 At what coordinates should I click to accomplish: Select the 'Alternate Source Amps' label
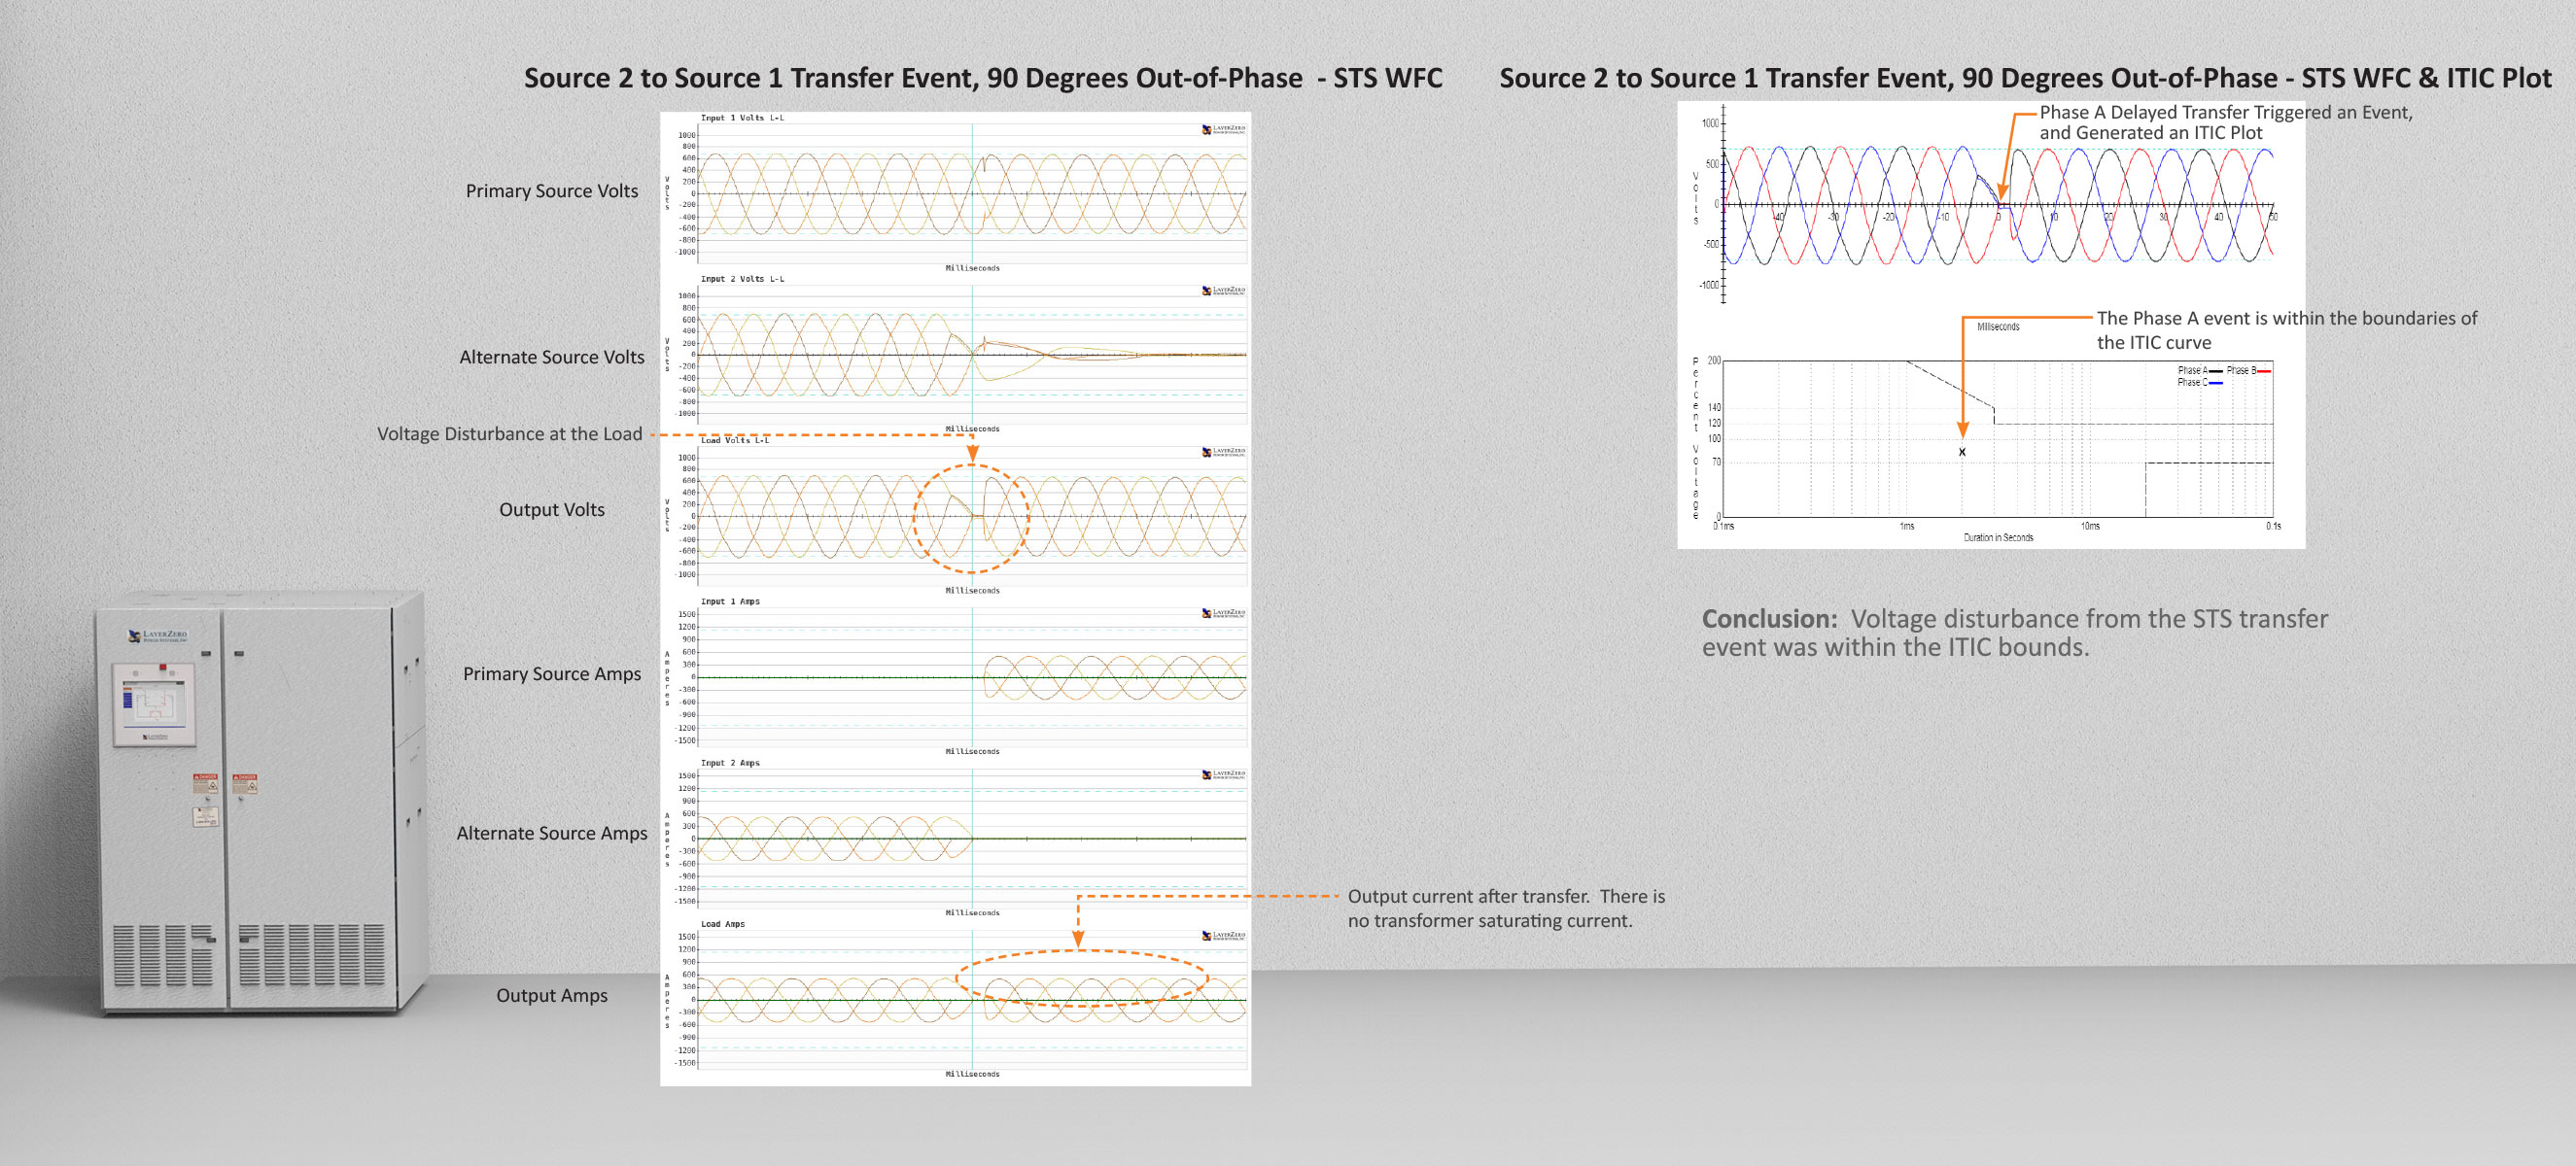tap(552, 833)
